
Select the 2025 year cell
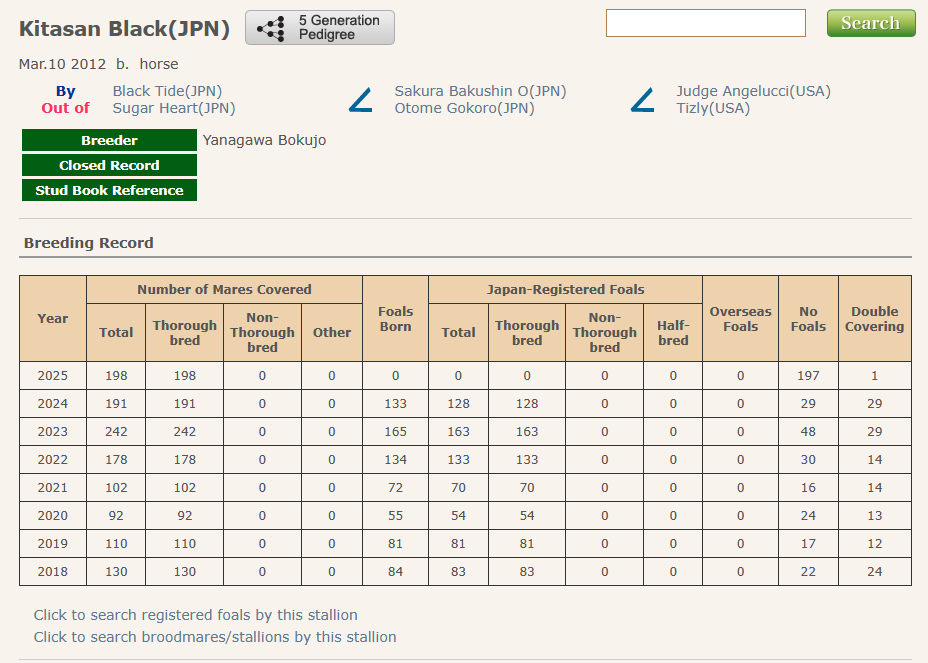tap(53, 376)
